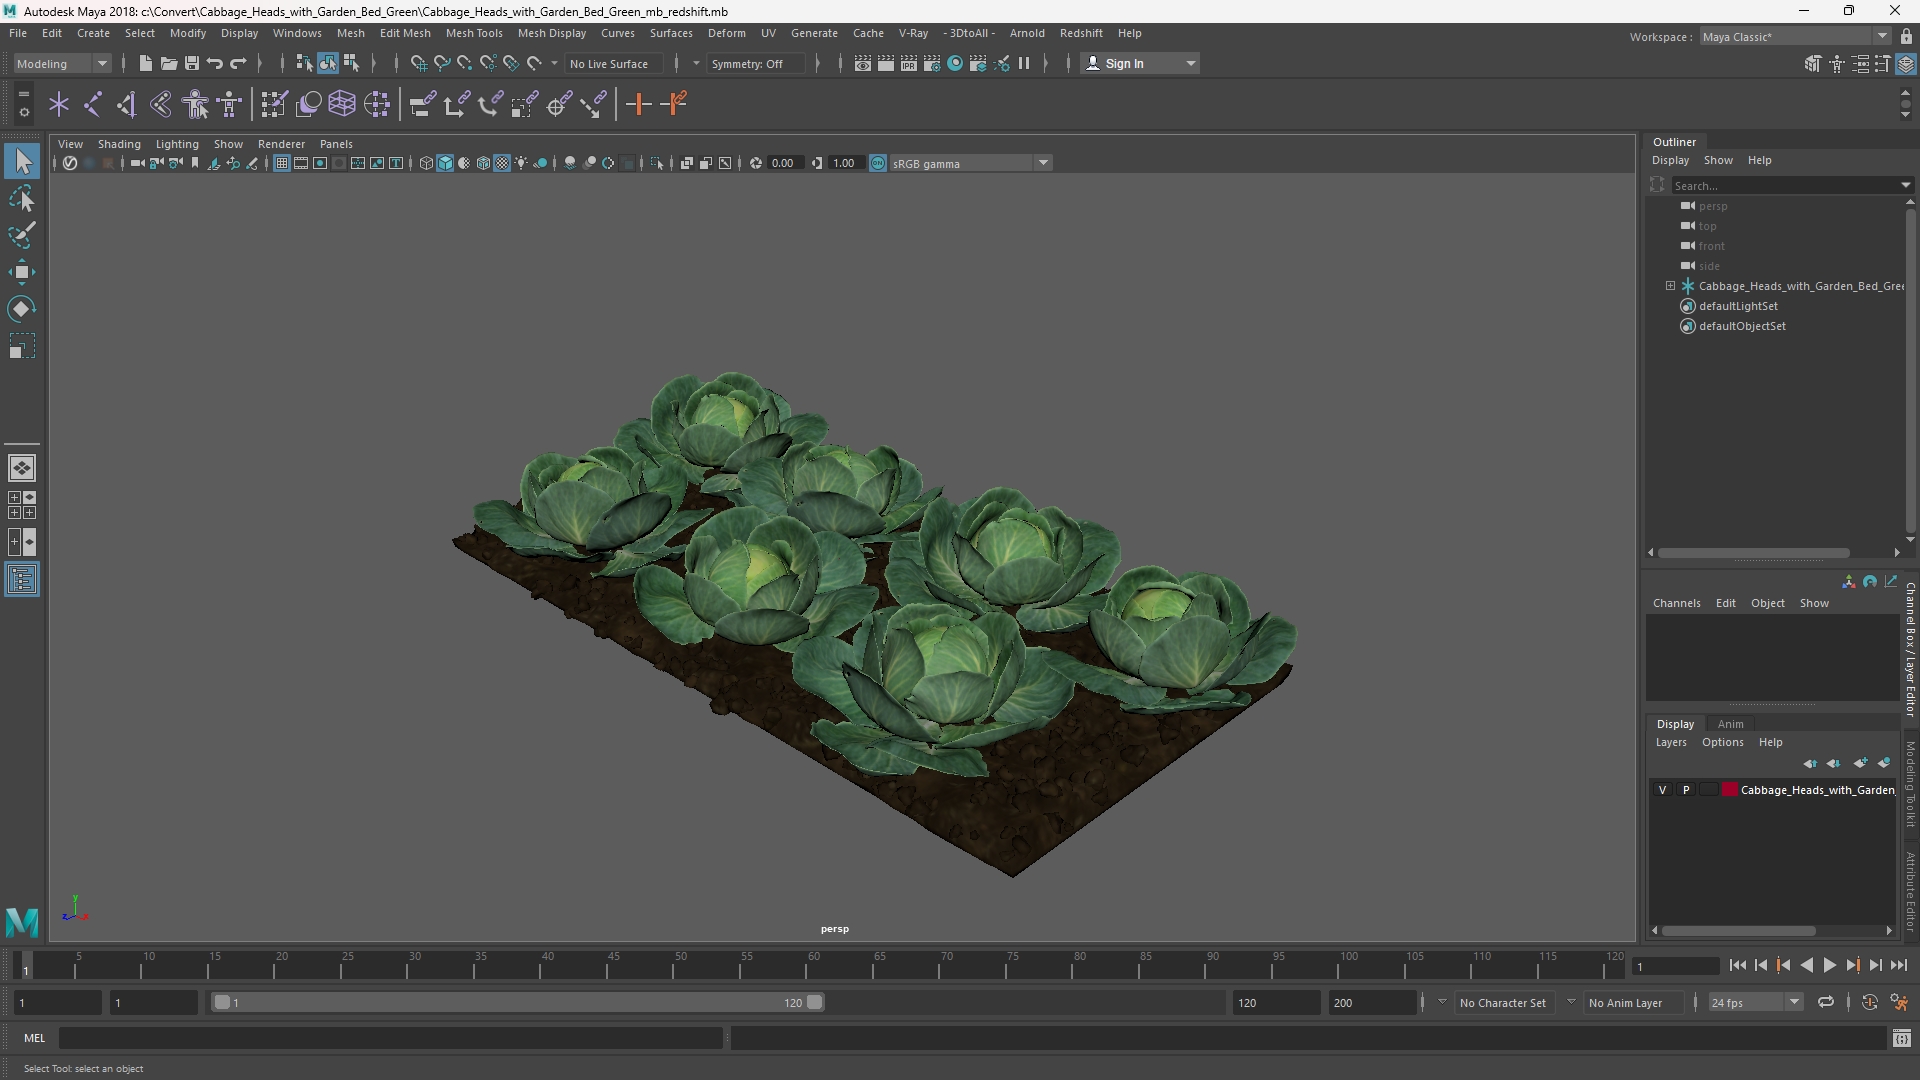The image size is (1920, 1080).
Task: Toggle color management on sRGB gamma
Action: click(x=878, y=163)
